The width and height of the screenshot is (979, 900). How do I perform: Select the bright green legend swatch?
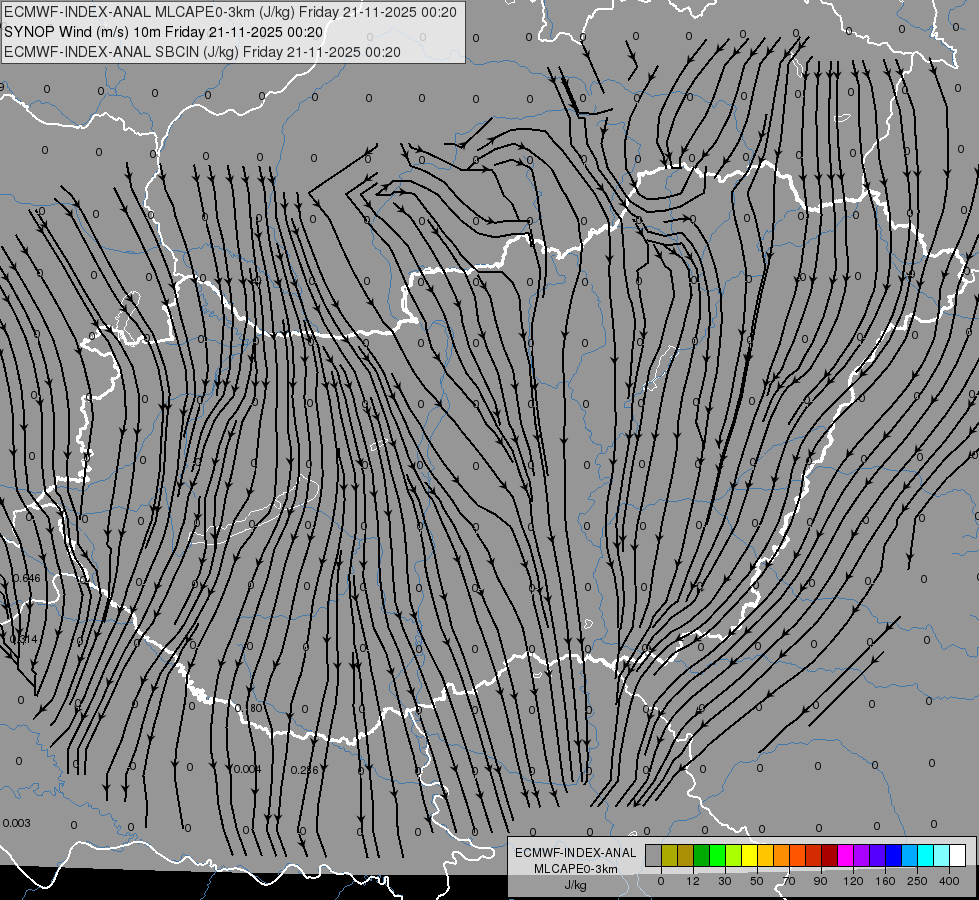[x=717, y=856]
